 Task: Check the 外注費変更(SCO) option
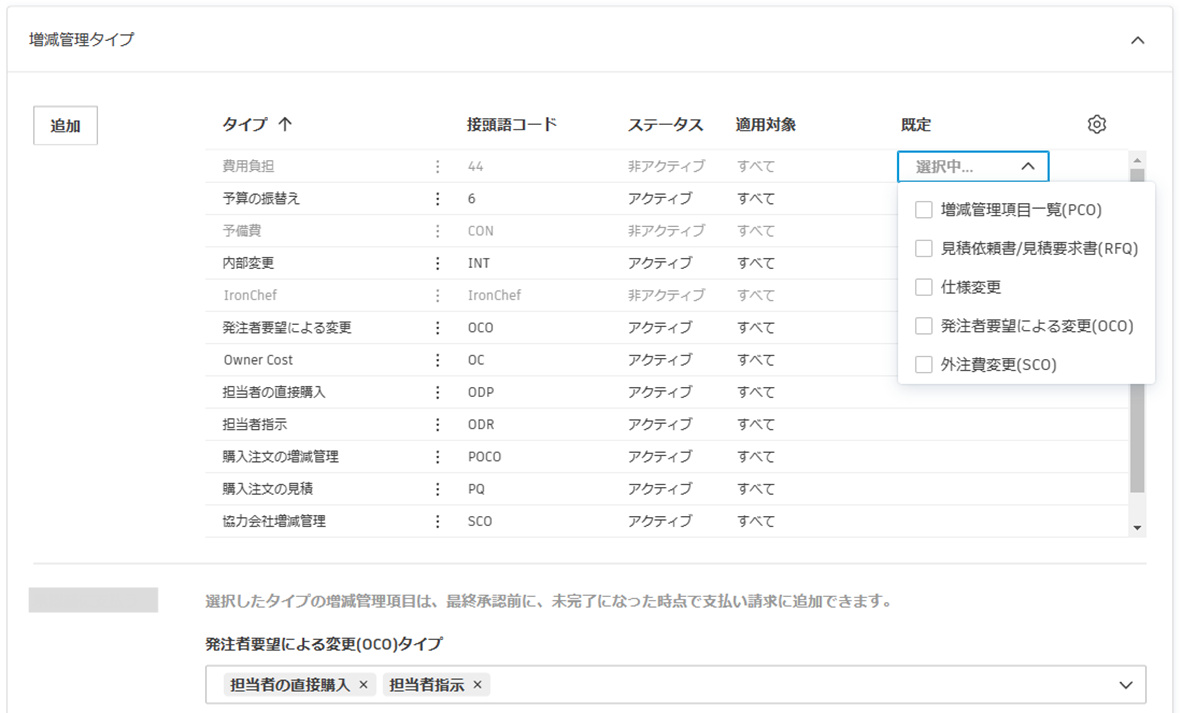[923, 364]
